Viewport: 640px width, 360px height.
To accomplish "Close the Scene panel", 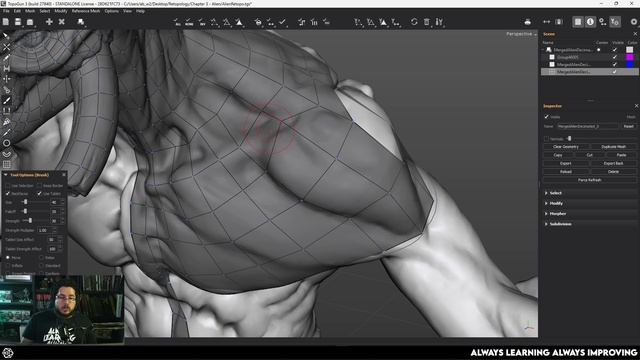I will click(x=635, y=34).
